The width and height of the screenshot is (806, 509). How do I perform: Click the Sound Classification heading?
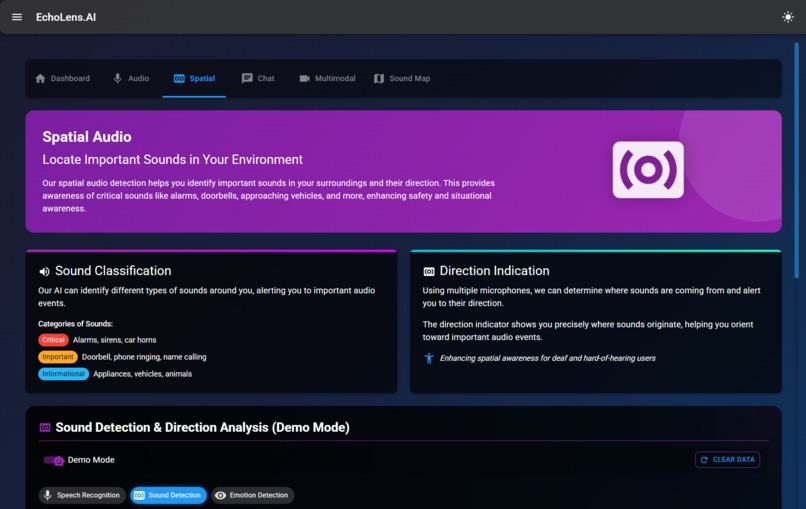click(x=113, y=271)
